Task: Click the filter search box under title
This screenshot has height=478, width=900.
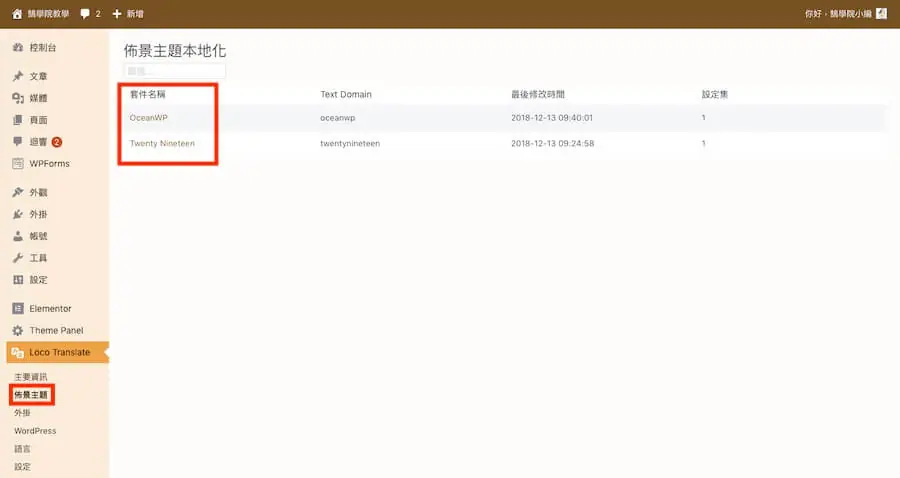Action: point(174,71)
